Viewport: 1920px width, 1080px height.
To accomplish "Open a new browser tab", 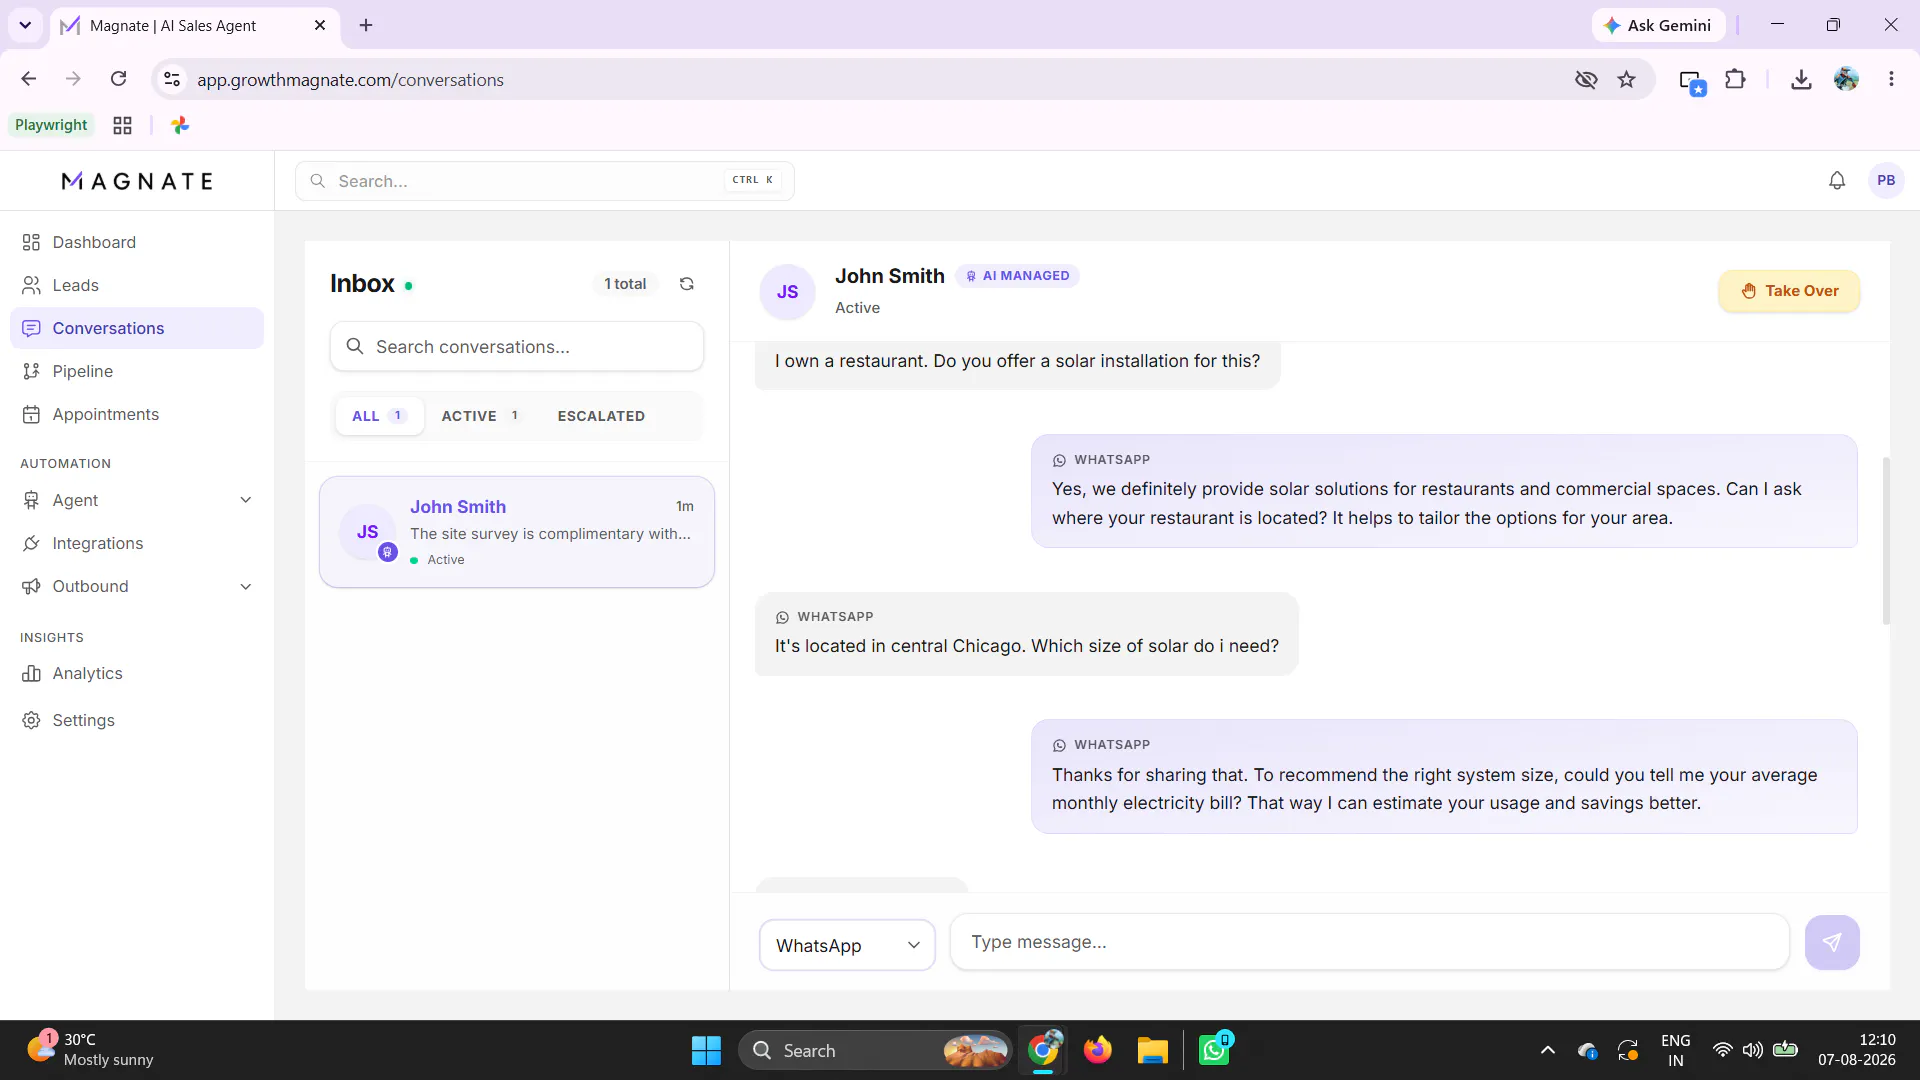I will tap(366, 25).
